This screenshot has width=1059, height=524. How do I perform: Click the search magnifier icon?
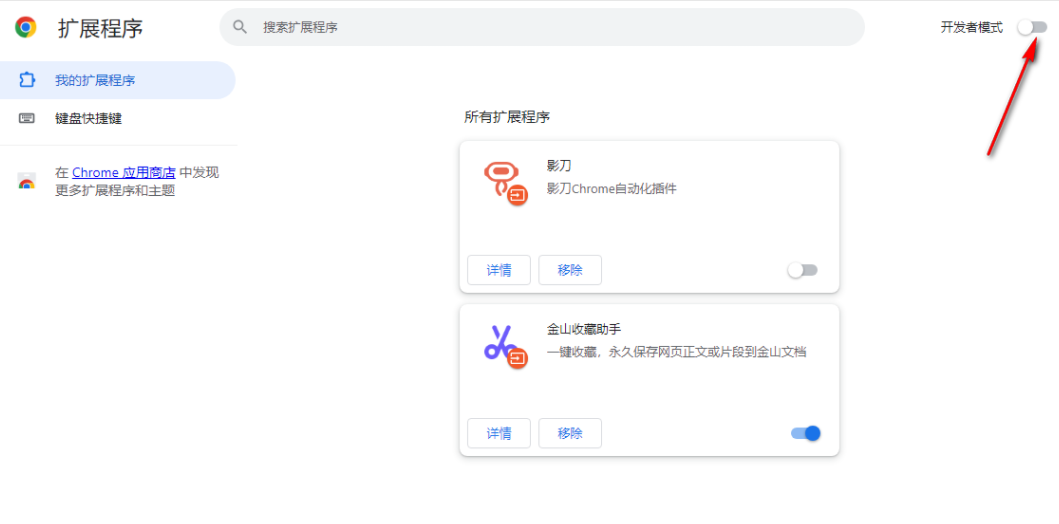[240, 27]
